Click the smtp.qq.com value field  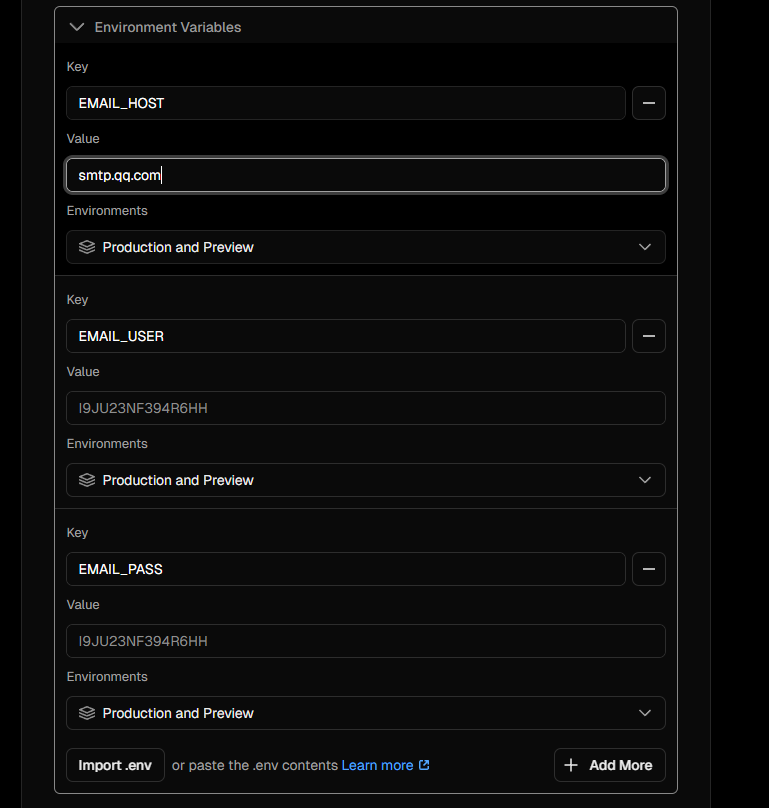point(365,175)
